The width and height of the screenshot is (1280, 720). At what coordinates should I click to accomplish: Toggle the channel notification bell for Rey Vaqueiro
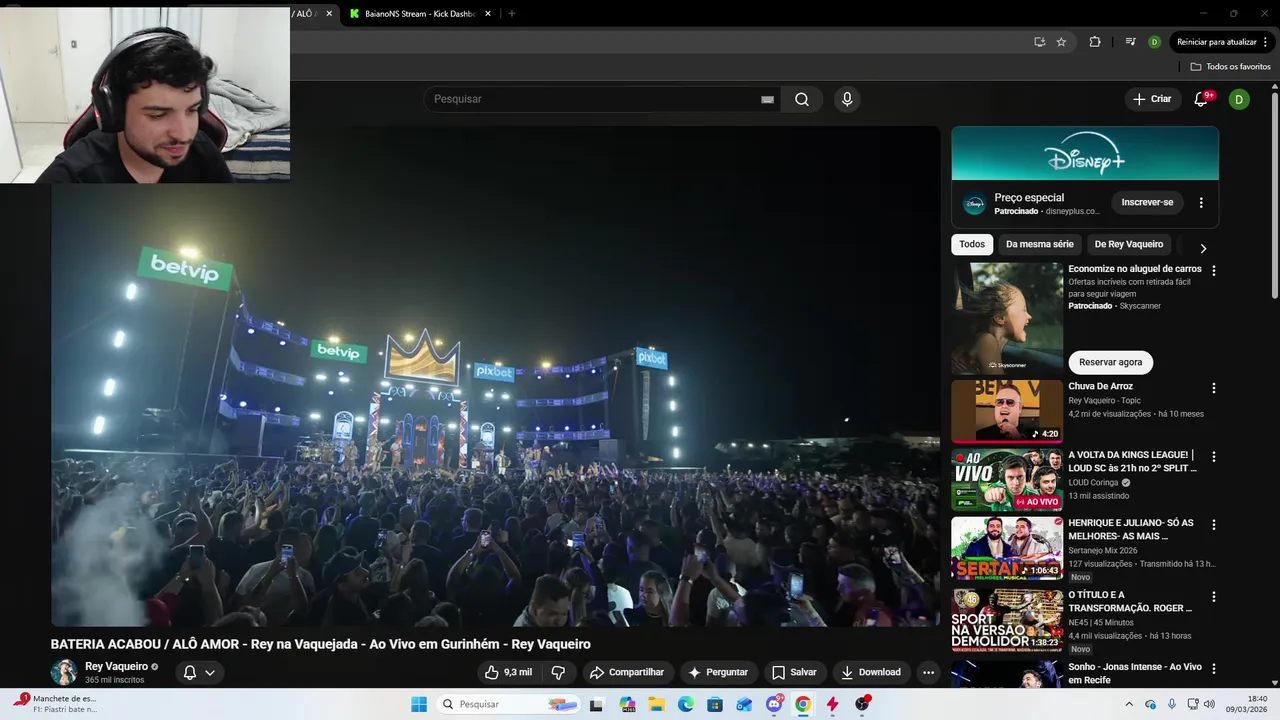[x=190, y=672]
